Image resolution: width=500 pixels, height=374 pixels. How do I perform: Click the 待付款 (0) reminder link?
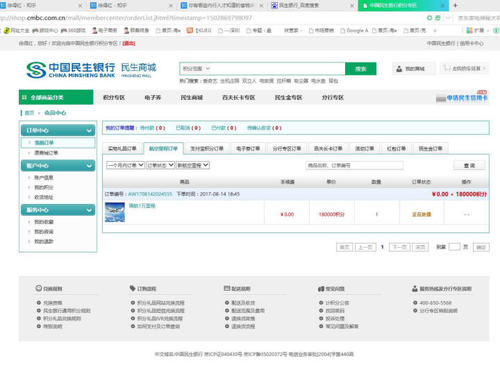pos(153,128)
